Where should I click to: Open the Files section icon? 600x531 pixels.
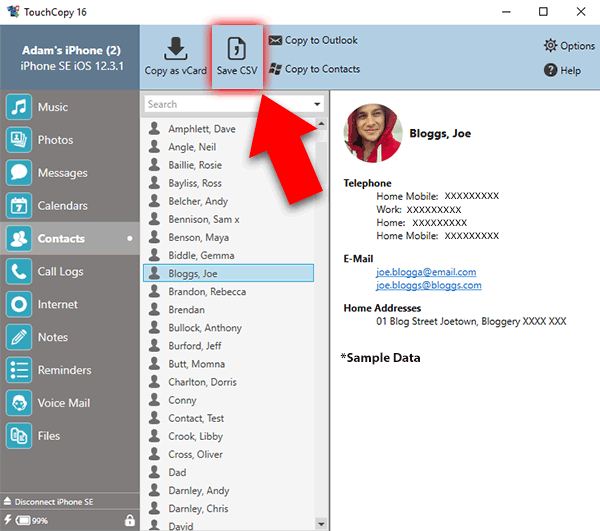pos(19,436)
